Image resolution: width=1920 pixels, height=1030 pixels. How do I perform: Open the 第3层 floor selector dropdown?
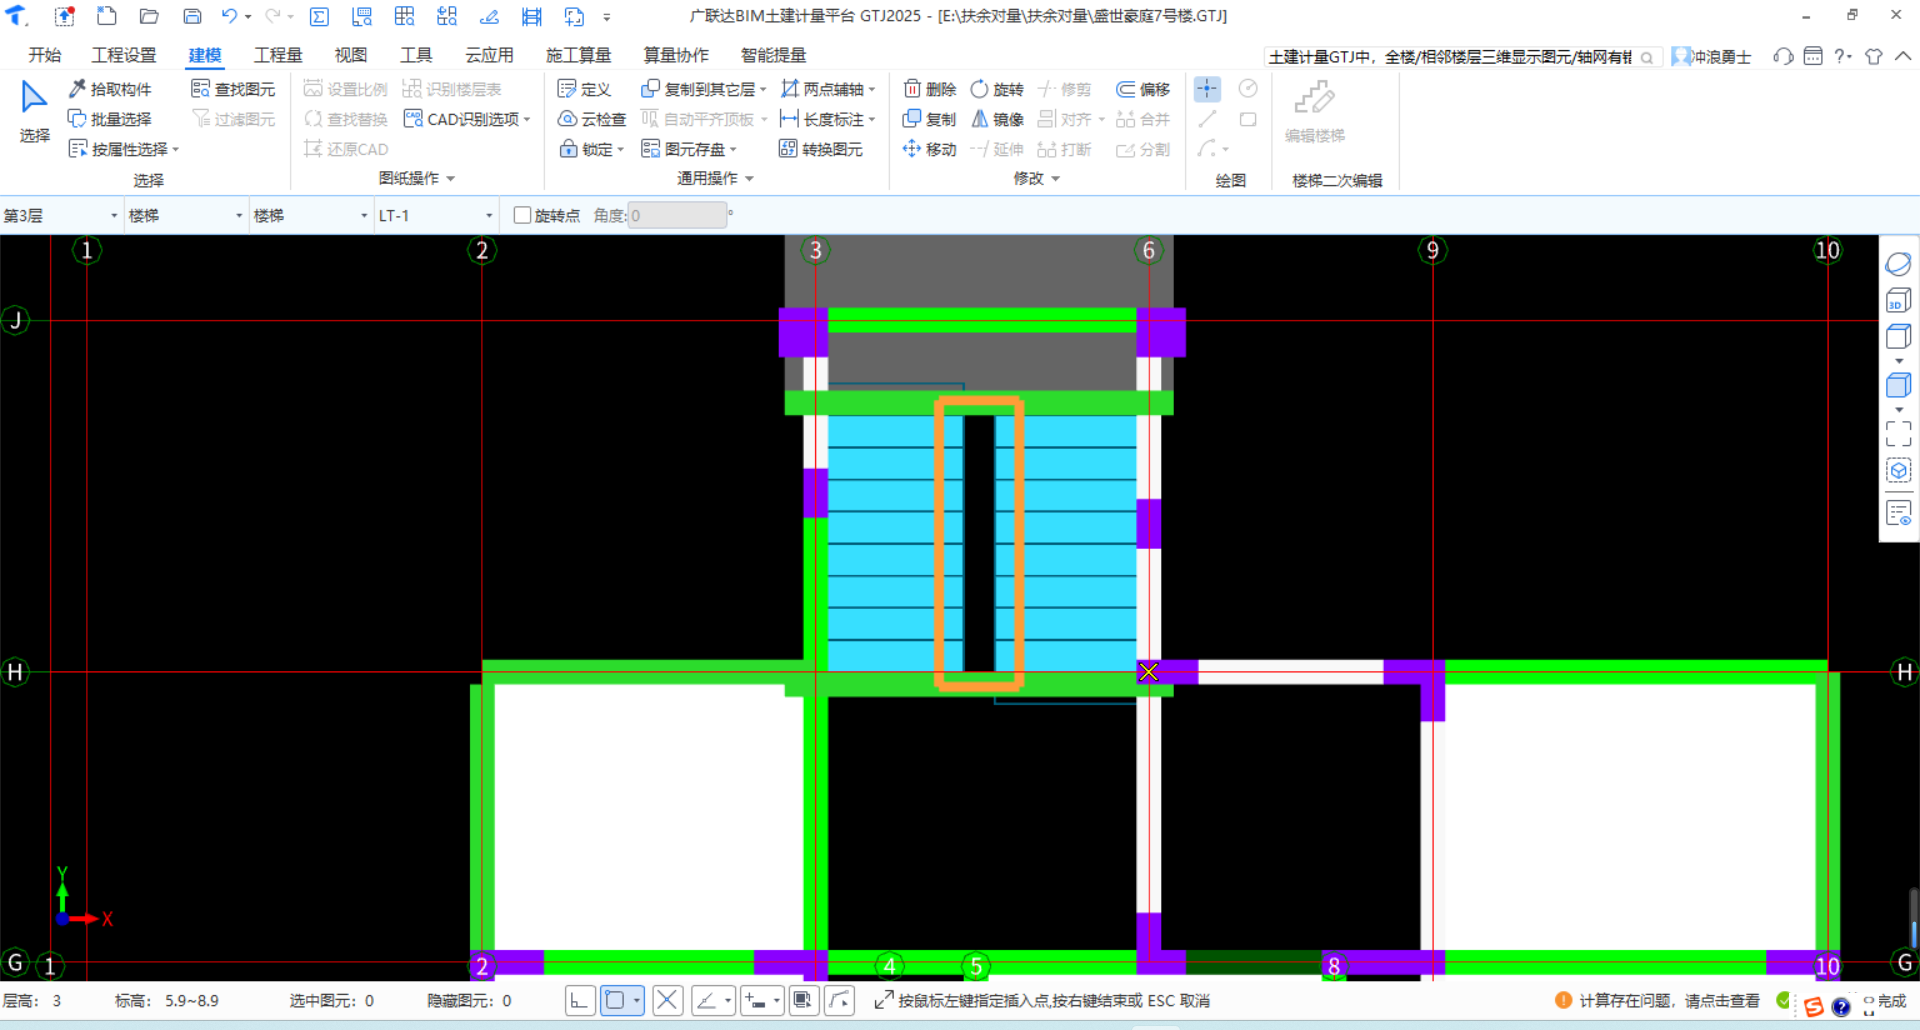[x=114, y=214]
